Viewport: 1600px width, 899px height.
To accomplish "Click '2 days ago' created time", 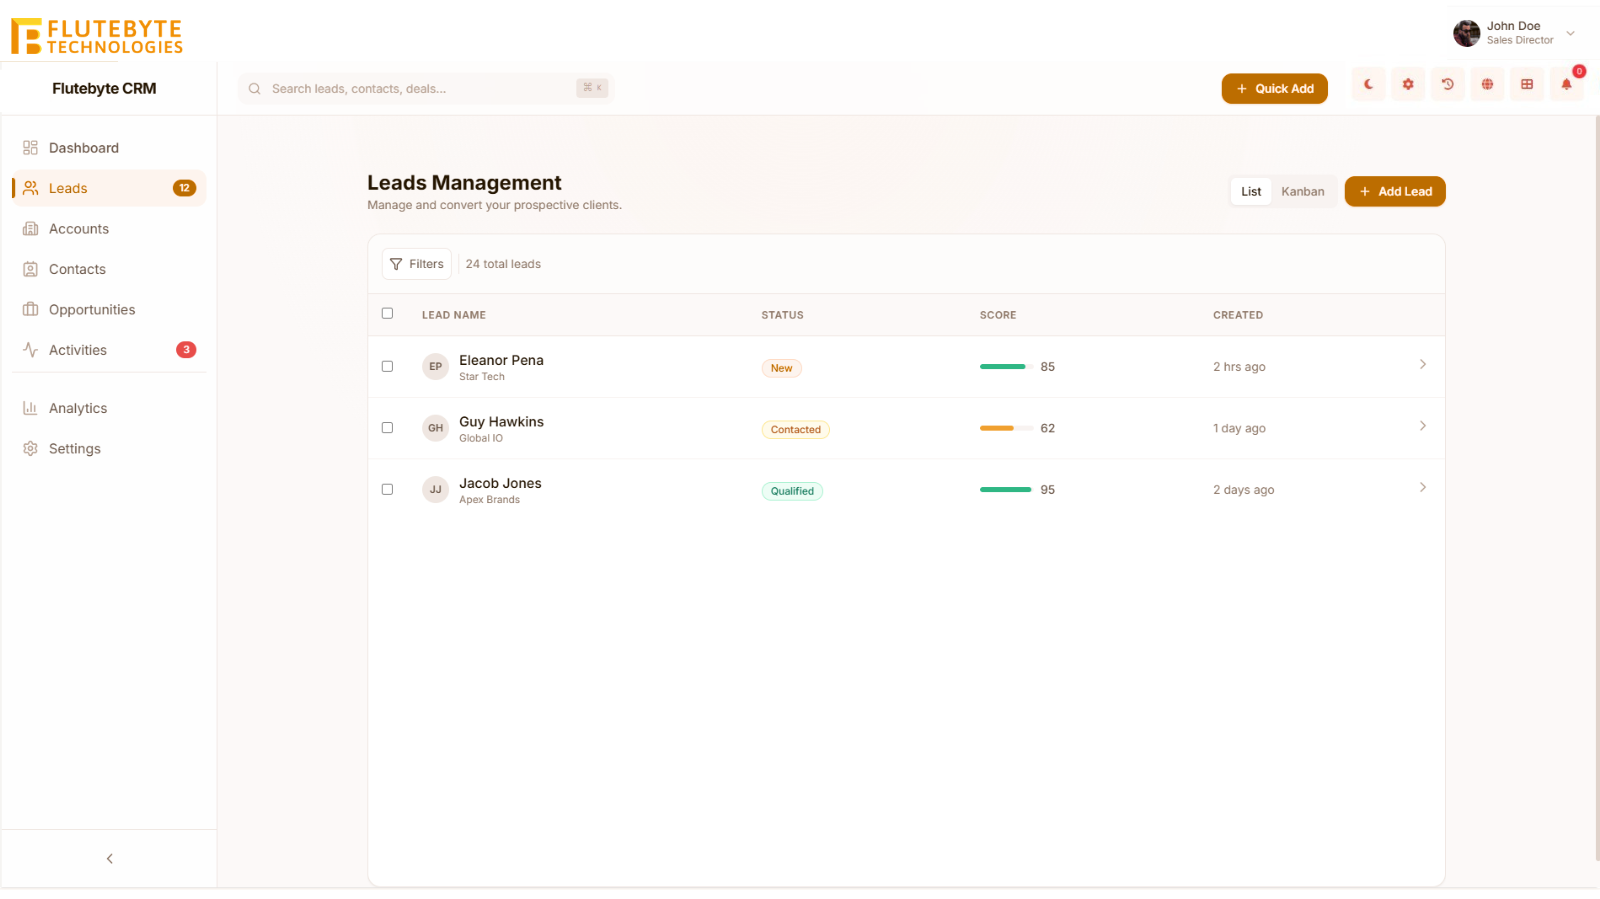I will pyautogui.click(x=1243, y=490).
